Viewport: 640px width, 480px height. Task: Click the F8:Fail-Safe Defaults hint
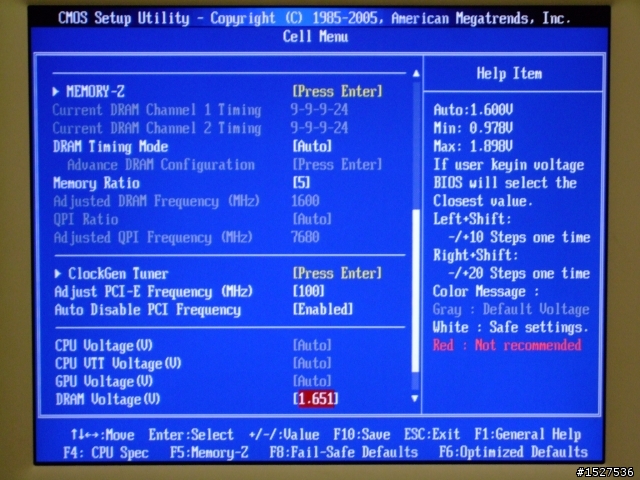[x=344, y=452]
